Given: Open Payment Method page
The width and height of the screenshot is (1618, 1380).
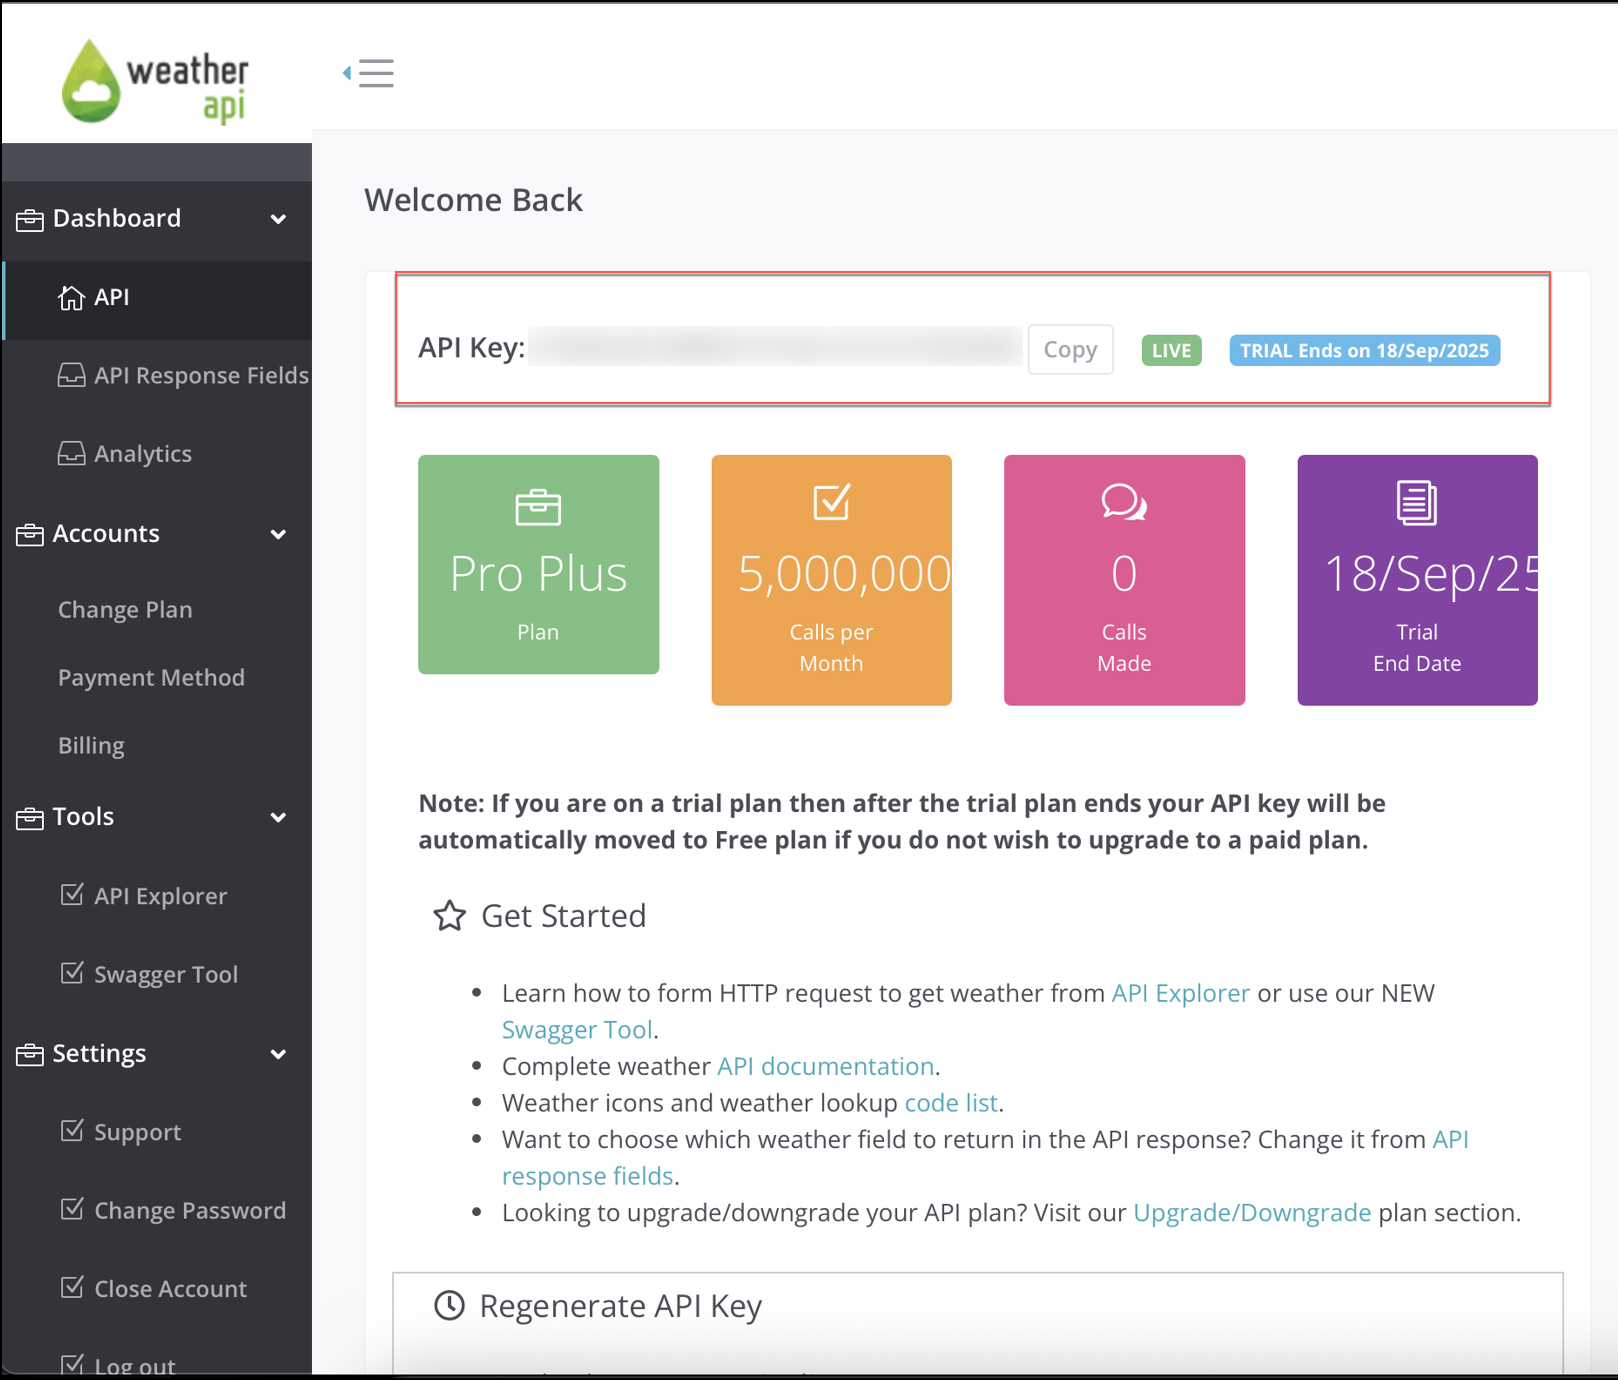Looking at the screenshot, I should click(x=151, y=678).
